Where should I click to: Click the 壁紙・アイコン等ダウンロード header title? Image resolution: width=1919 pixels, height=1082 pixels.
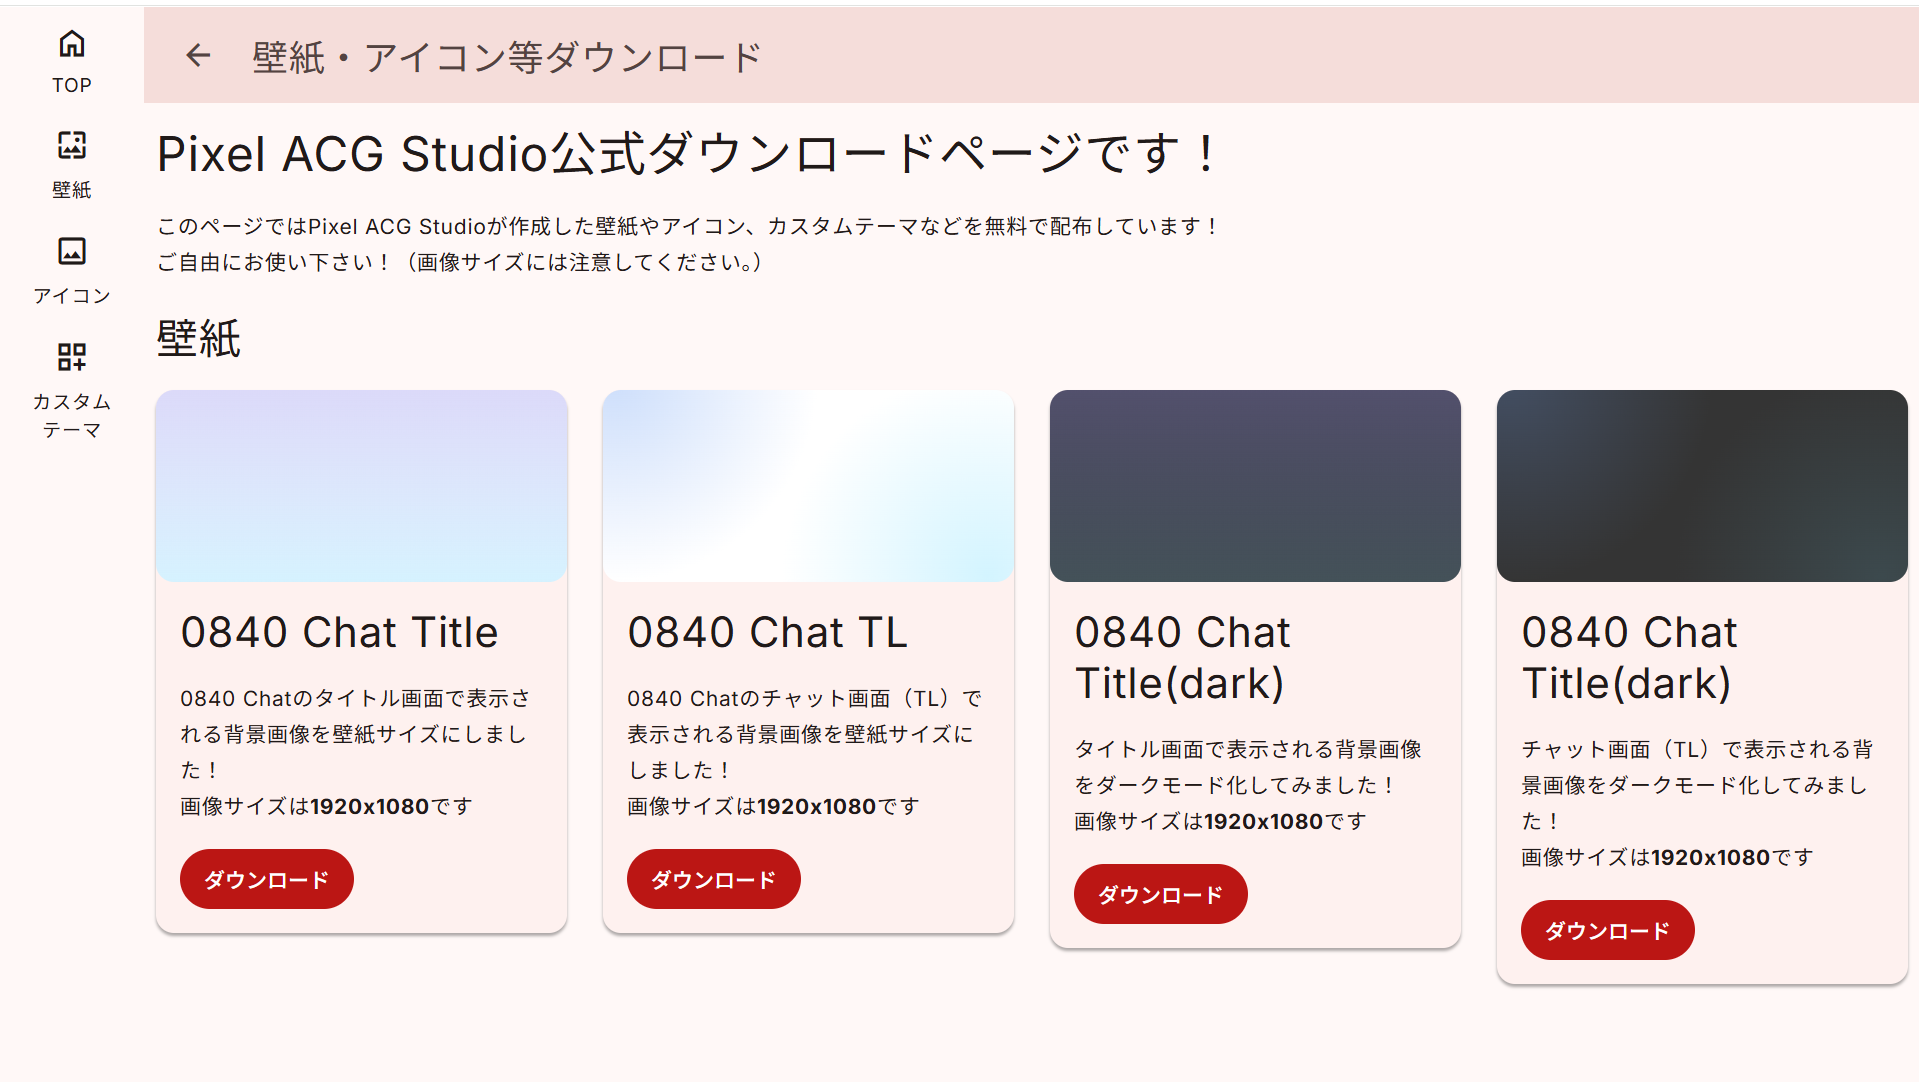pos(508,58)
